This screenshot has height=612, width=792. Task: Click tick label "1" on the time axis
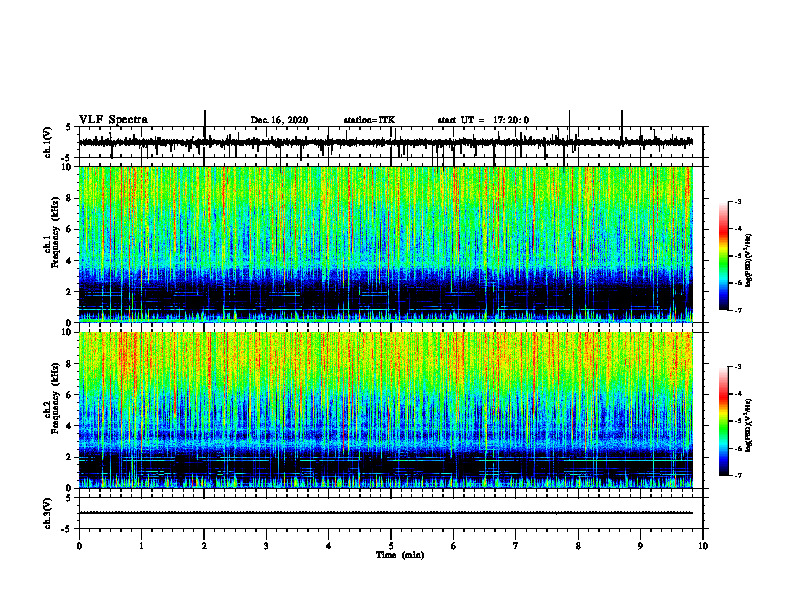tap(141, 546)
